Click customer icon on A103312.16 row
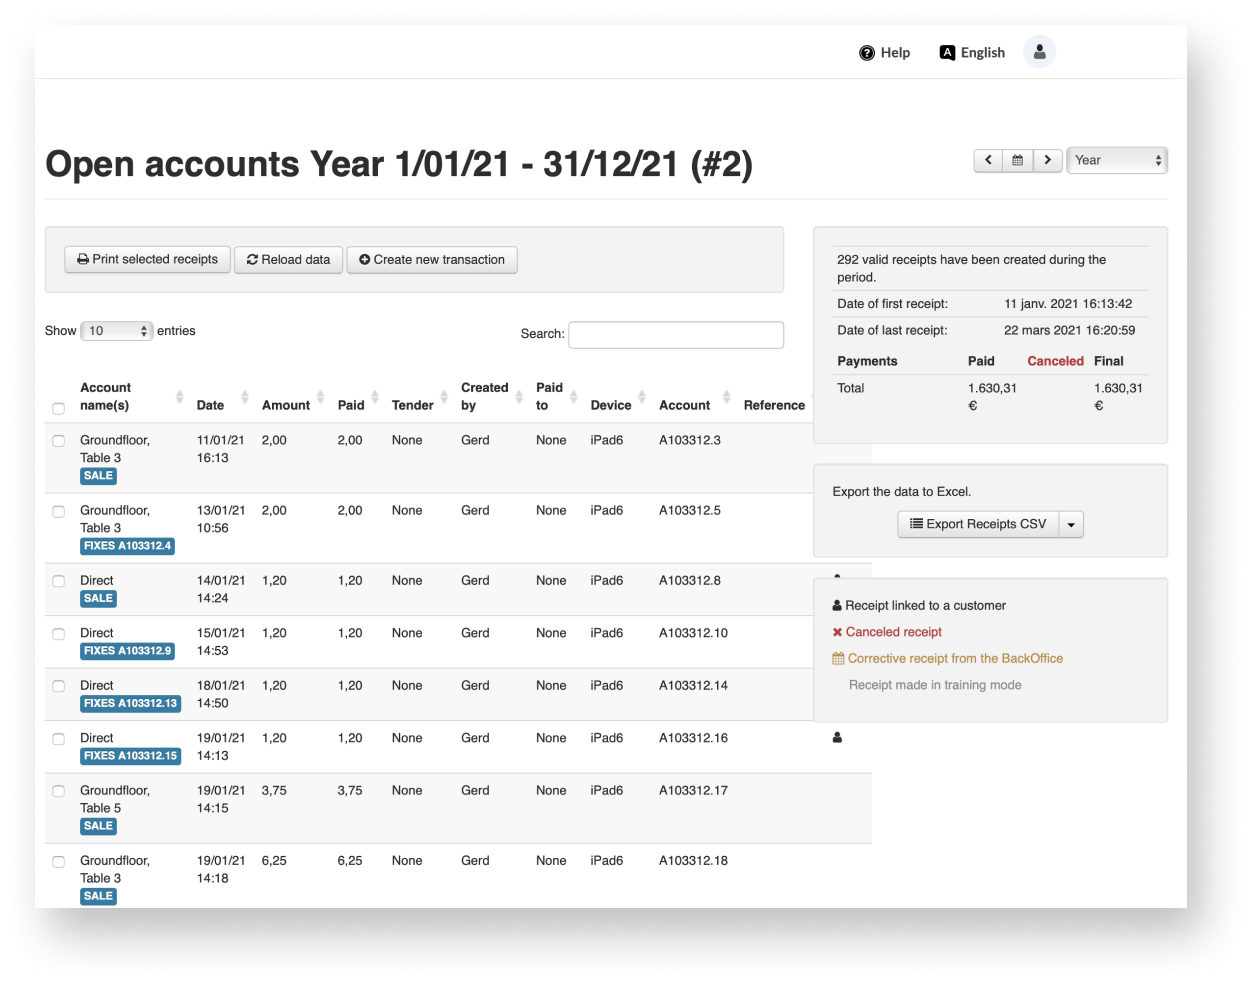The height and width of the screenshot is (983, 1252). pos(837,738)
